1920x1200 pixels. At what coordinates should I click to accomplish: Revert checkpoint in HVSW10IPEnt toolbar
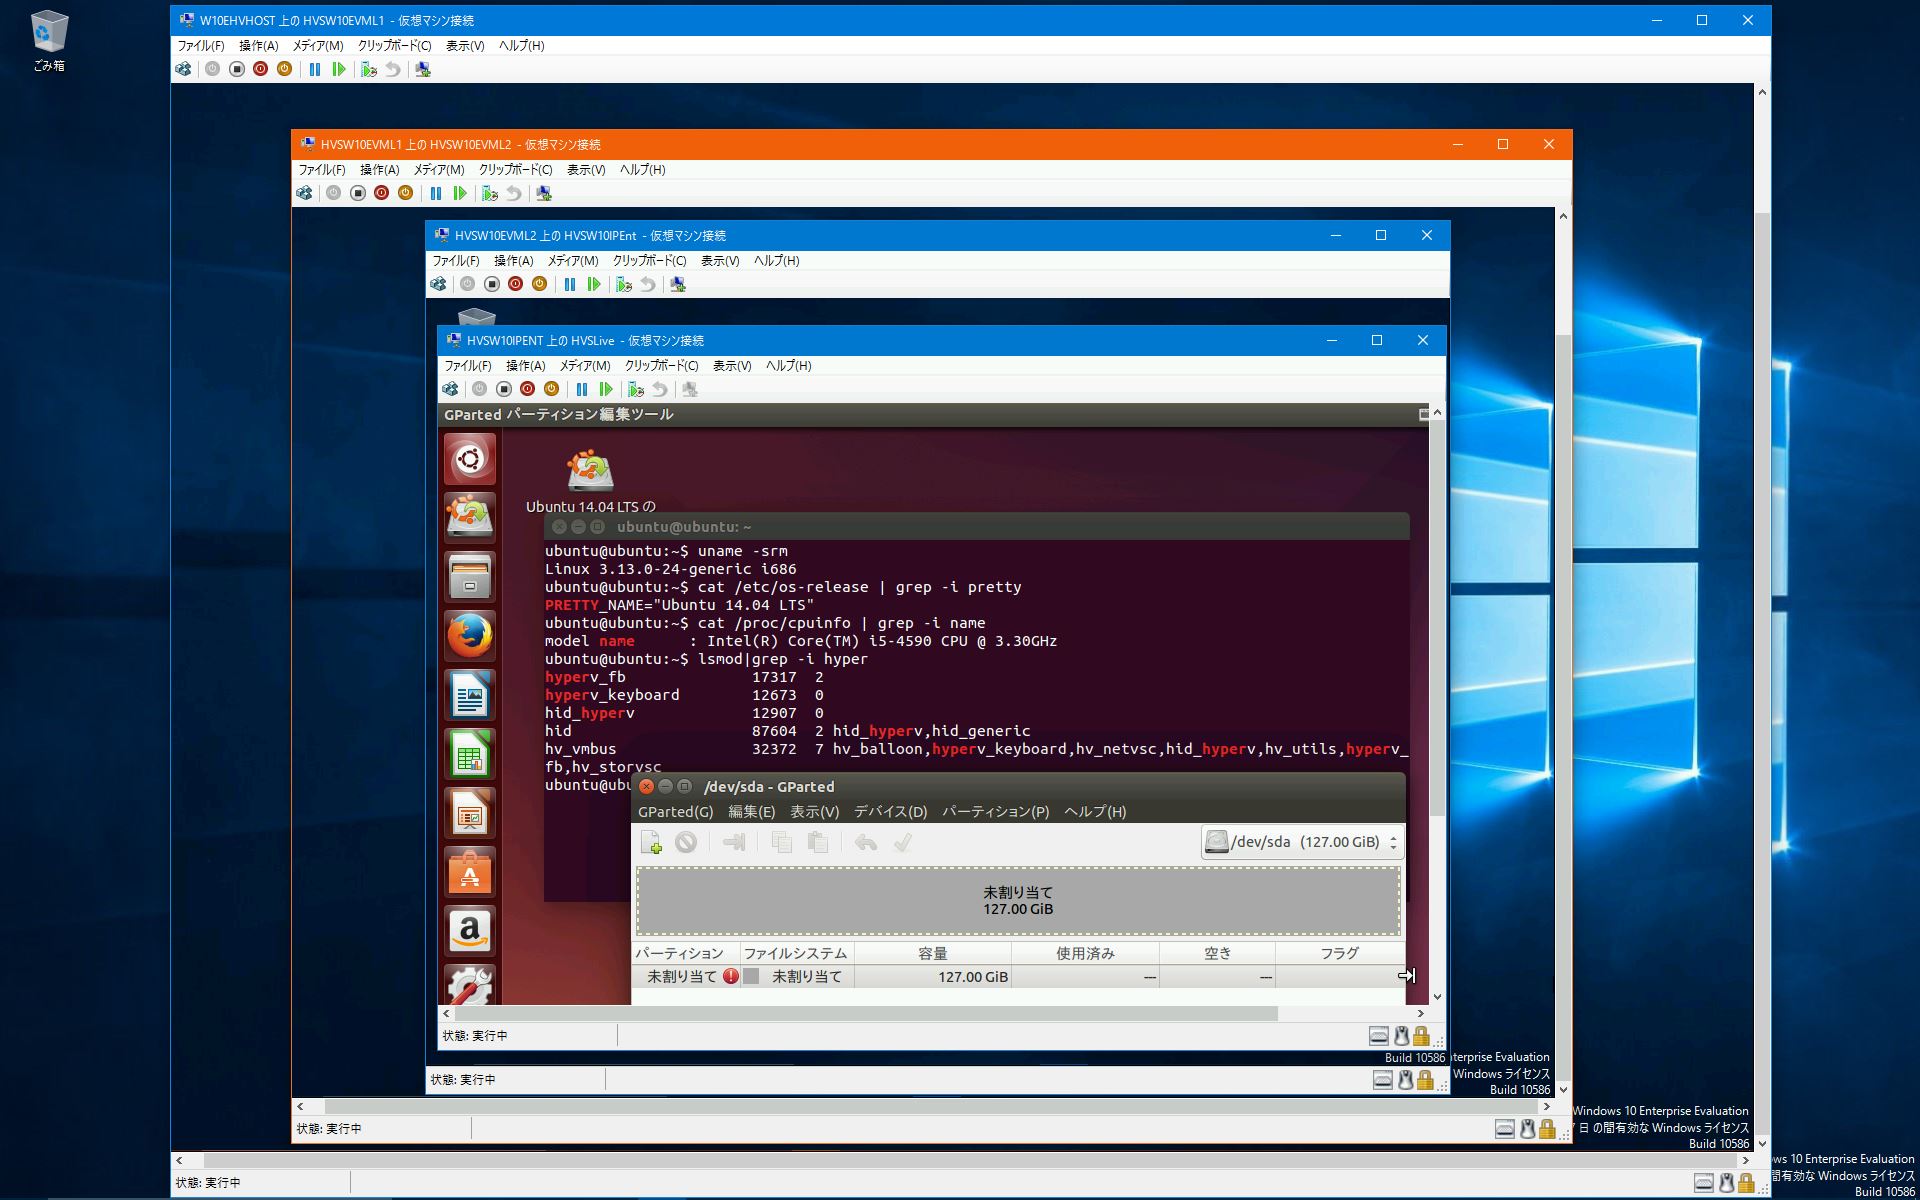(x=648, y=284)
